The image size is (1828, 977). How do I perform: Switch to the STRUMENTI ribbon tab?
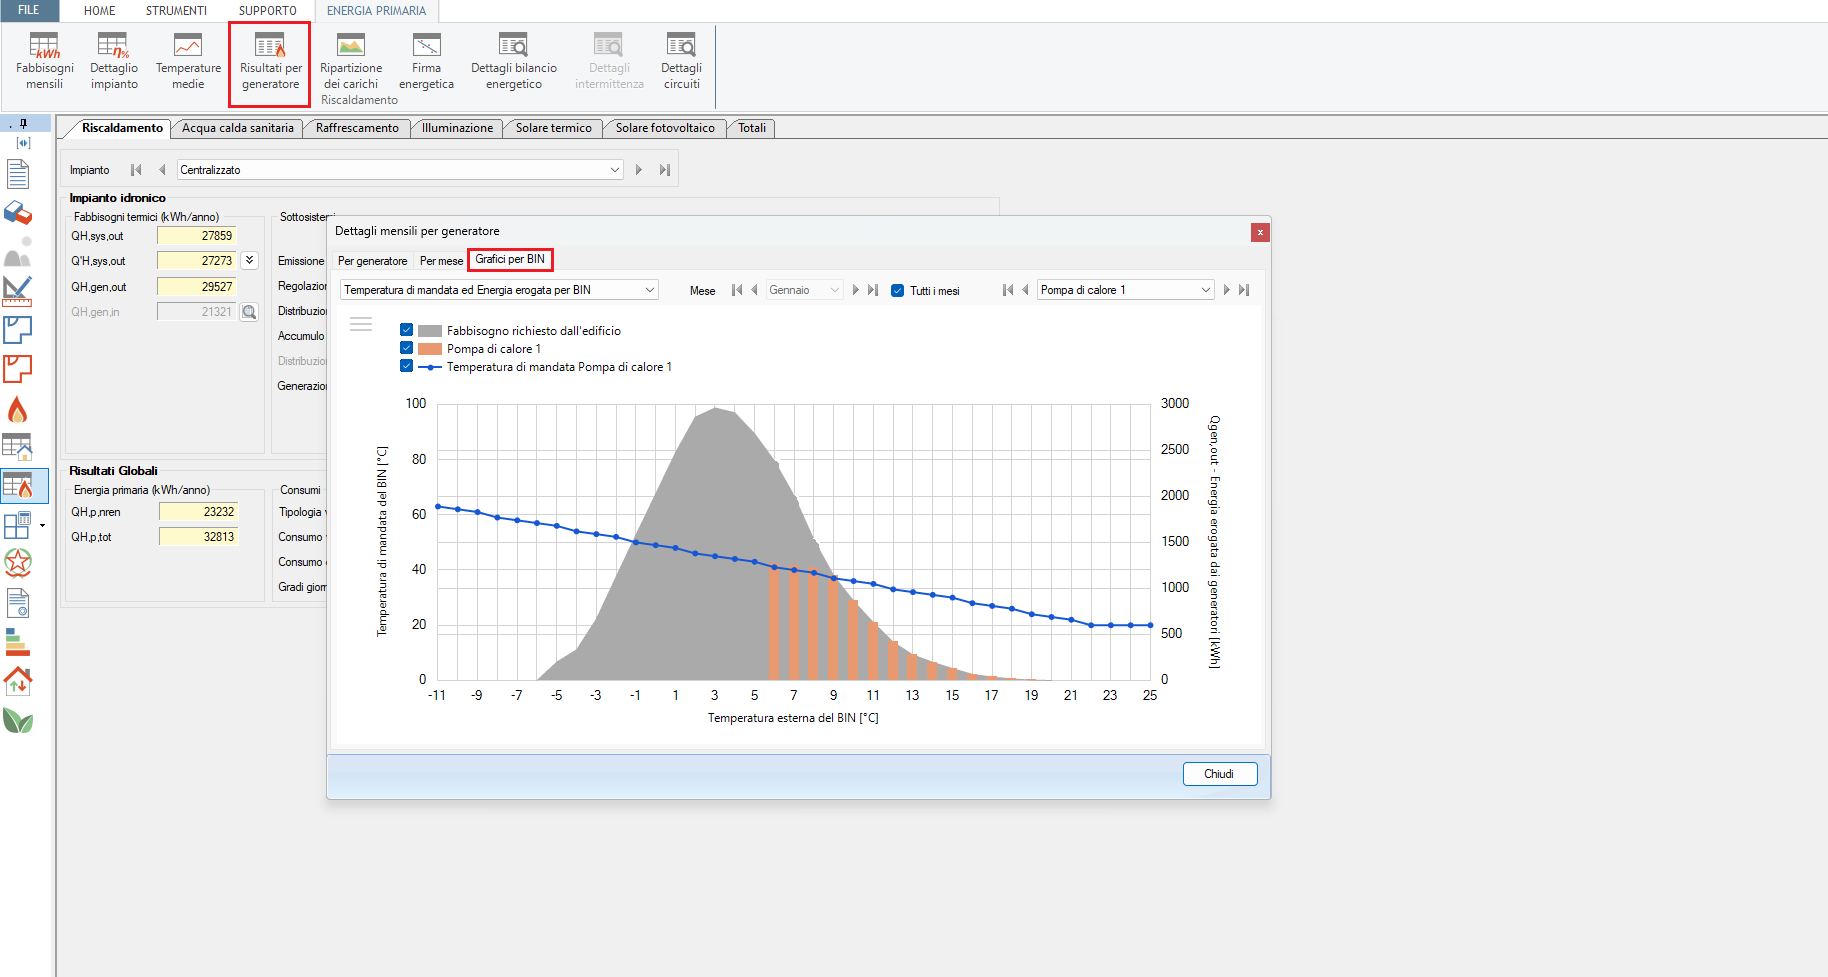(x=176, y=11)
